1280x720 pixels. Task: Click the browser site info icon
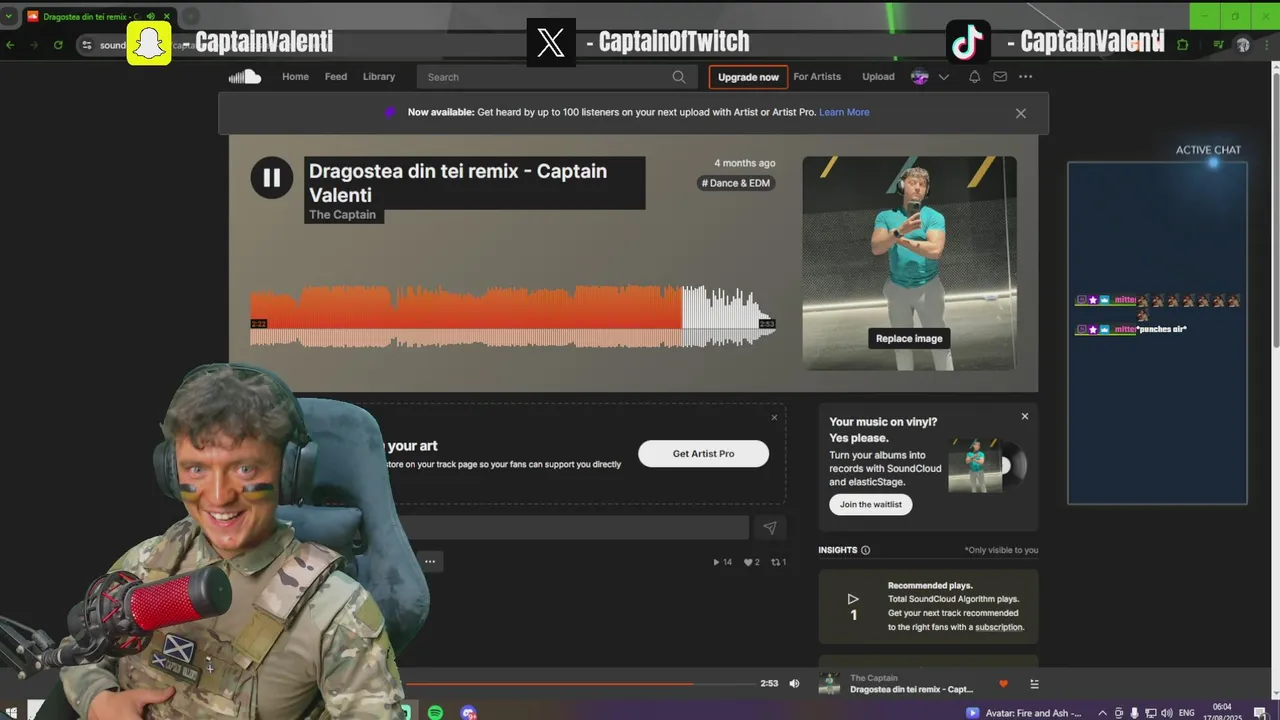click(x=87, y=45)
